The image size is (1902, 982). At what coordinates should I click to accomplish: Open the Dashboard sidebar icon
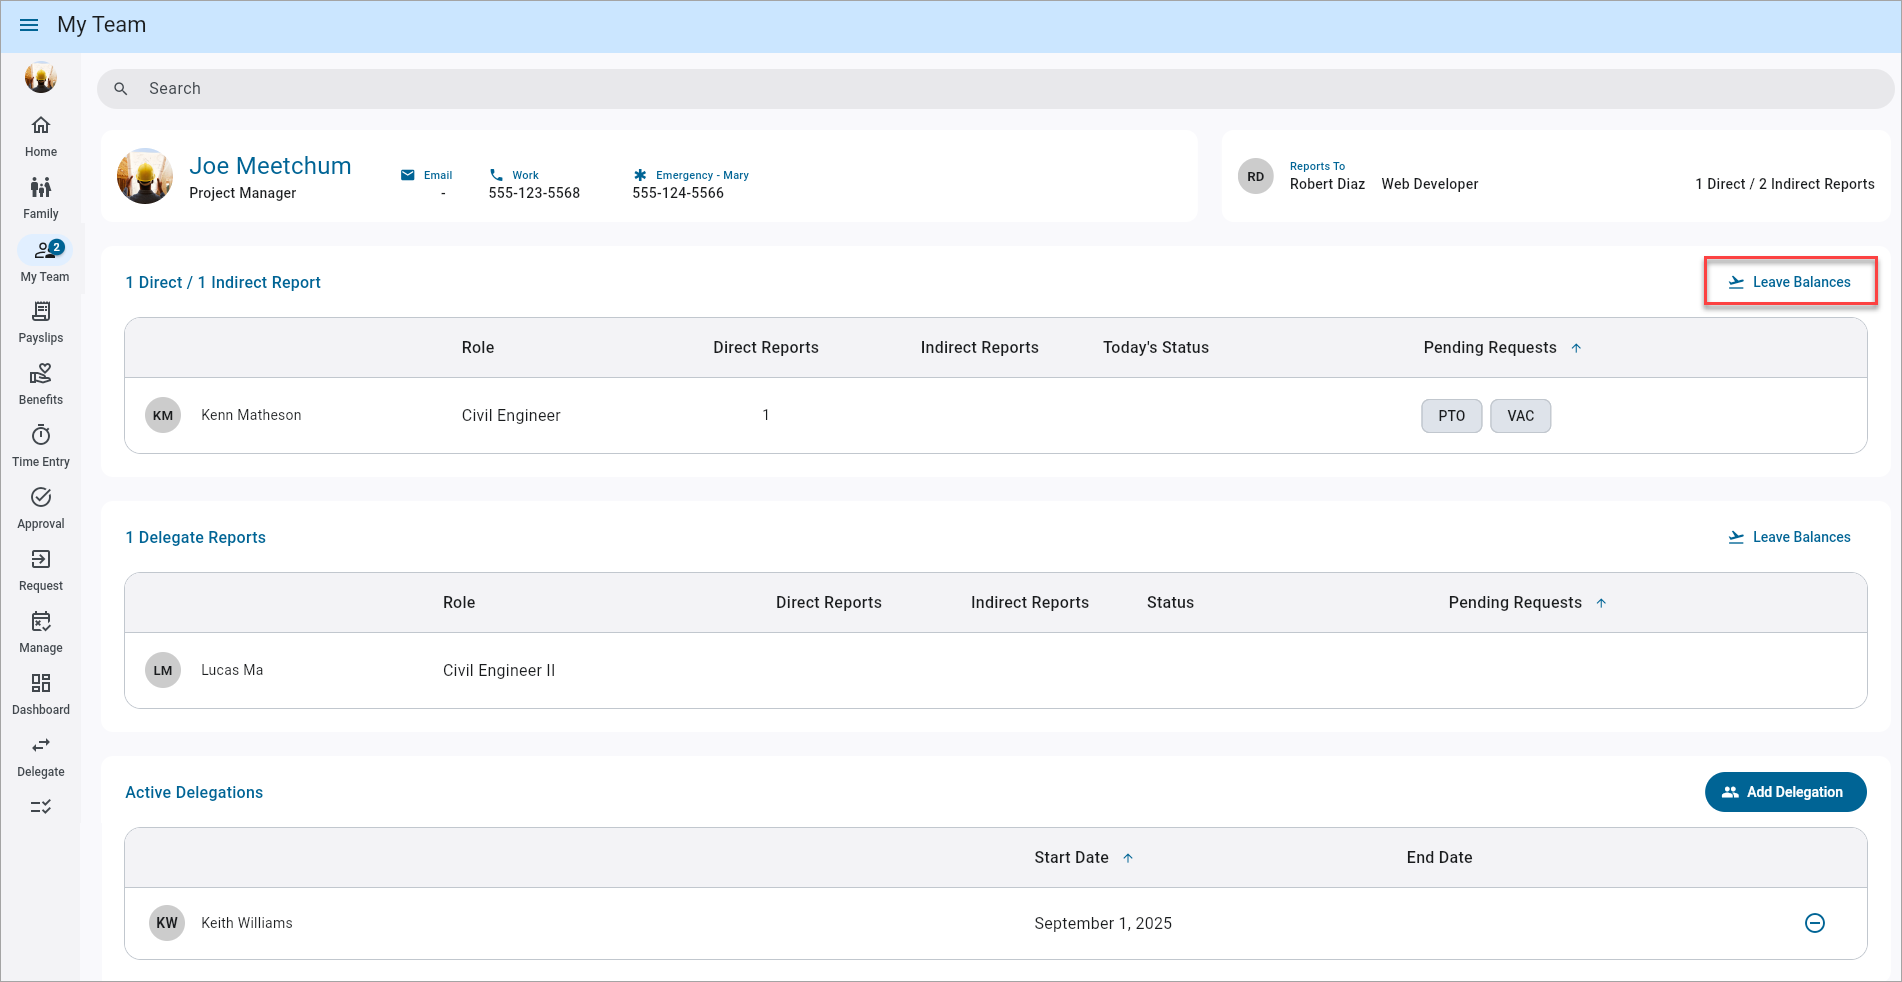[41, 684]
